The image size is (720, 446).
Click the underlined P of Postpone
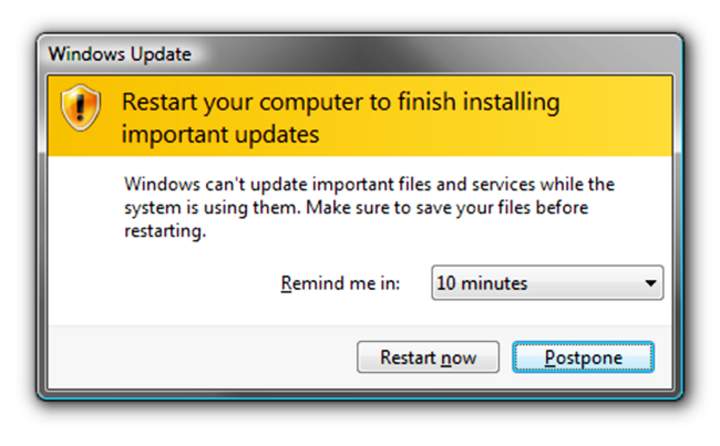[x=550, y=357]
